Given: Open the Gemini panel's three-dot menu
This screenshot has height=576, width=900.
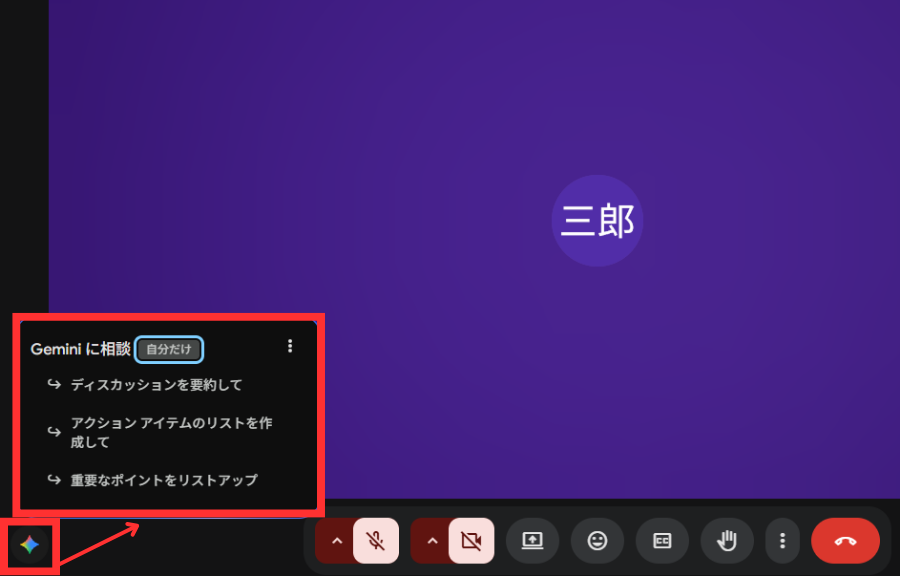Looking at the screenshot, I should [x=290, y=346].
